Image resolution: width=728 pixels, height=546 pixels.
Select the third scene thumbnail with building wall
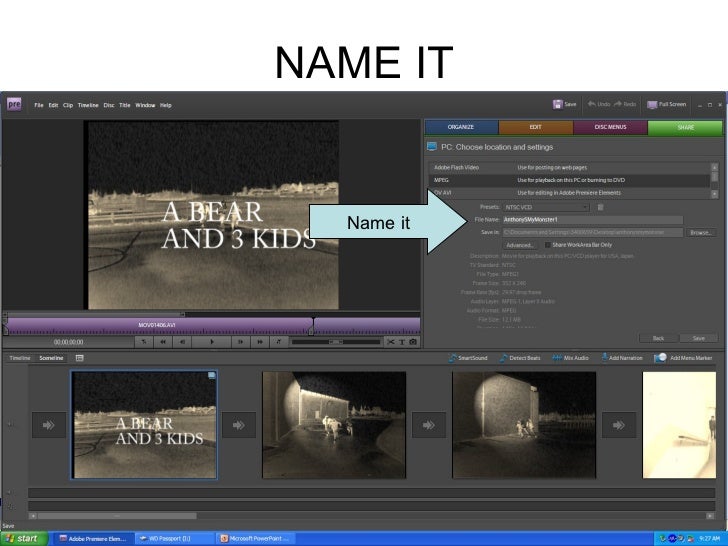(x=524, y=425)
